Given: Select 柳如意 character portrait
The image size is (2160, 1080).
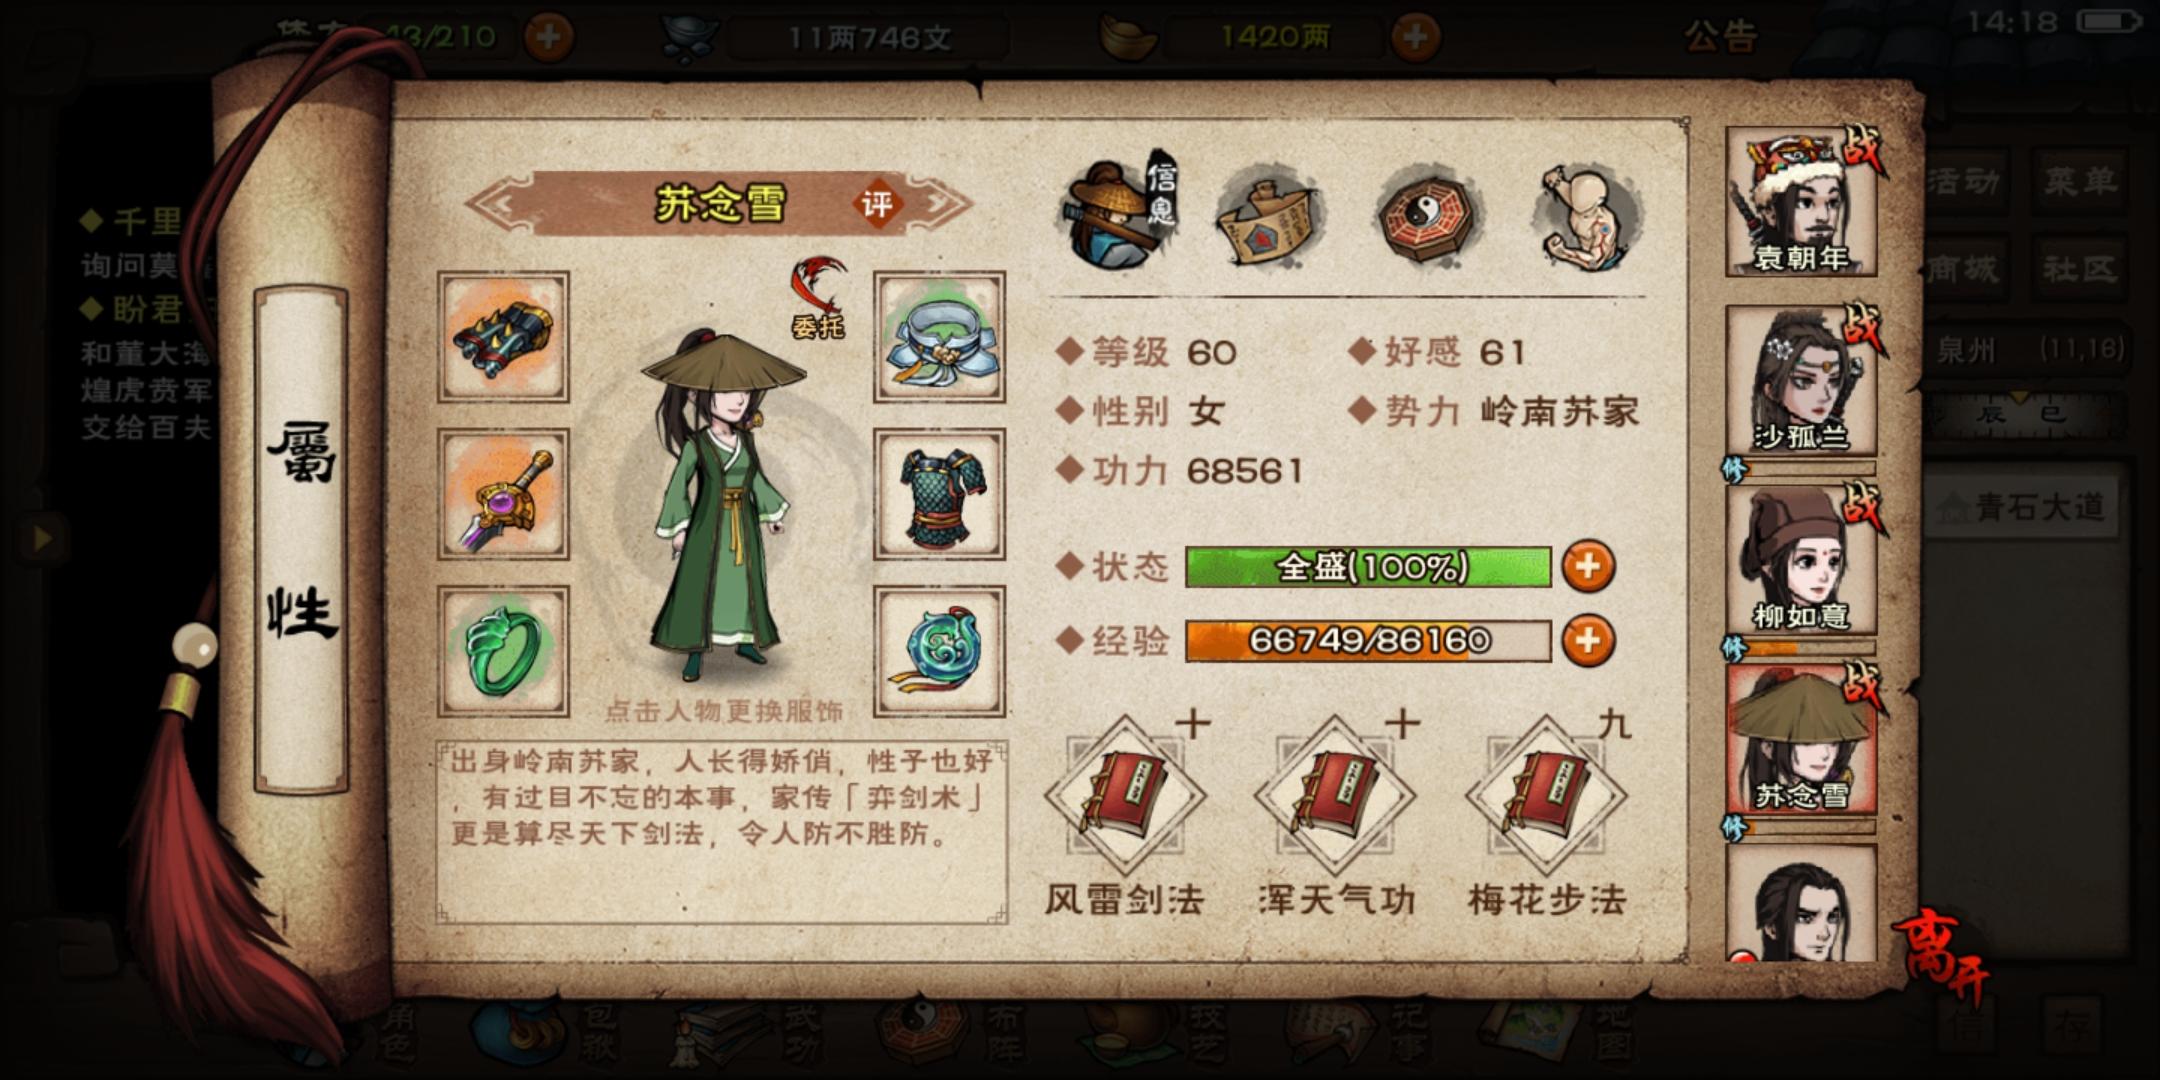Looking at the screenshot, I should [1801, 560].
